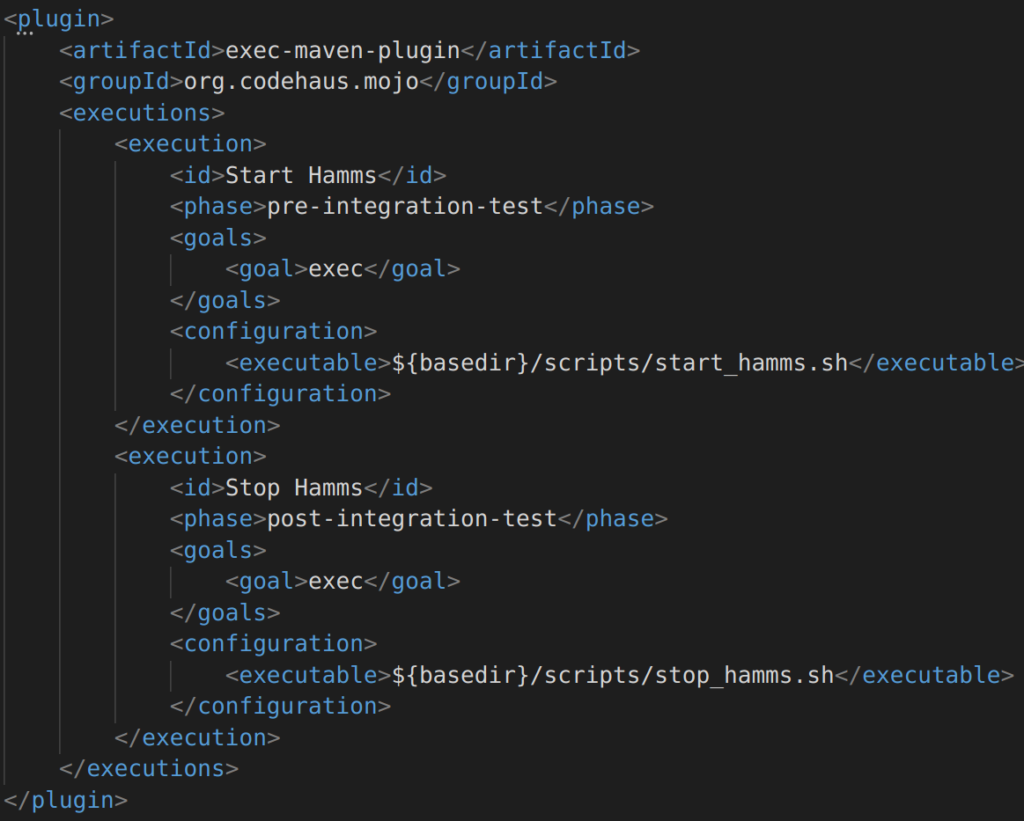Click the first opening goals tag
Viewport: 1024px width, 821px height.
click(218, 238)
